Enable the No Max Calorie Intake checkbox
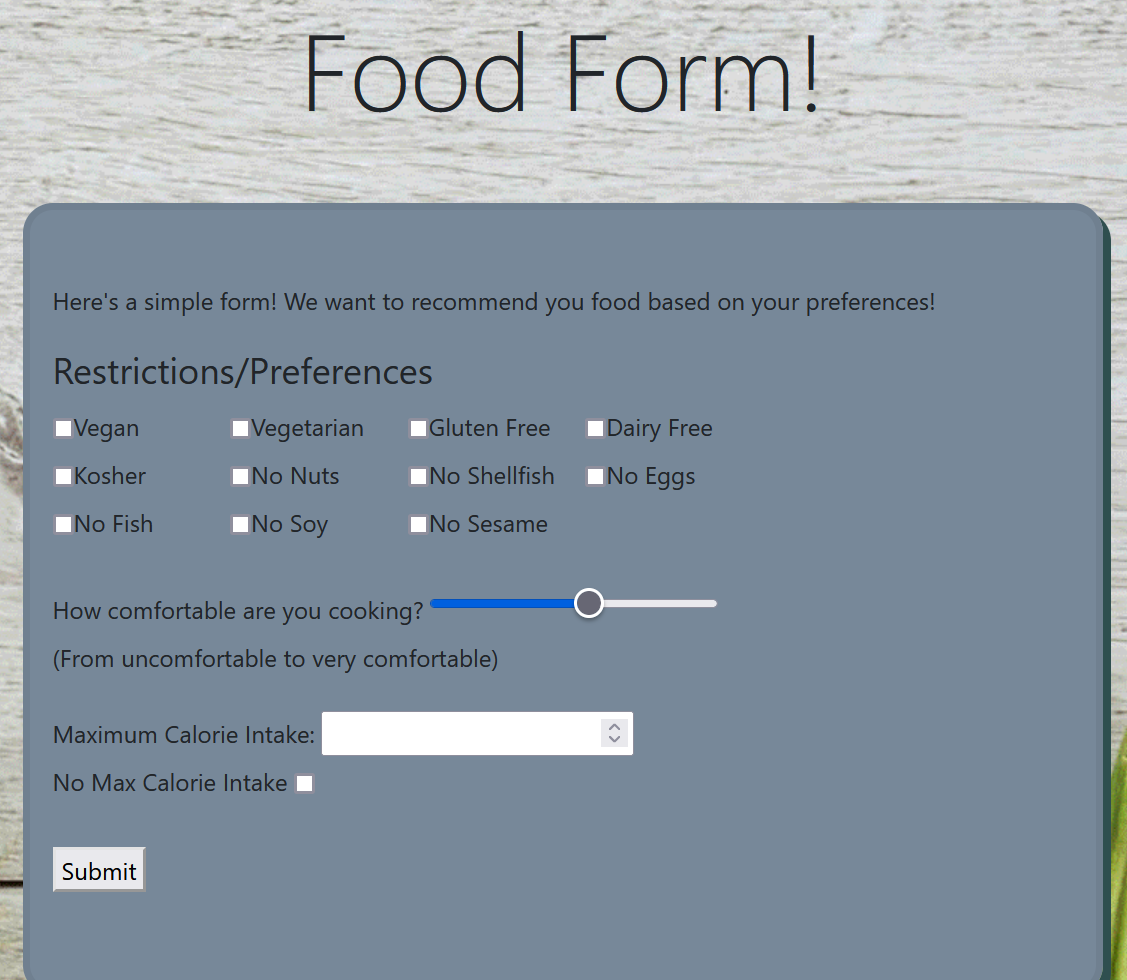This screenshot has height=980, width=1127. click(x=304, y=783)
